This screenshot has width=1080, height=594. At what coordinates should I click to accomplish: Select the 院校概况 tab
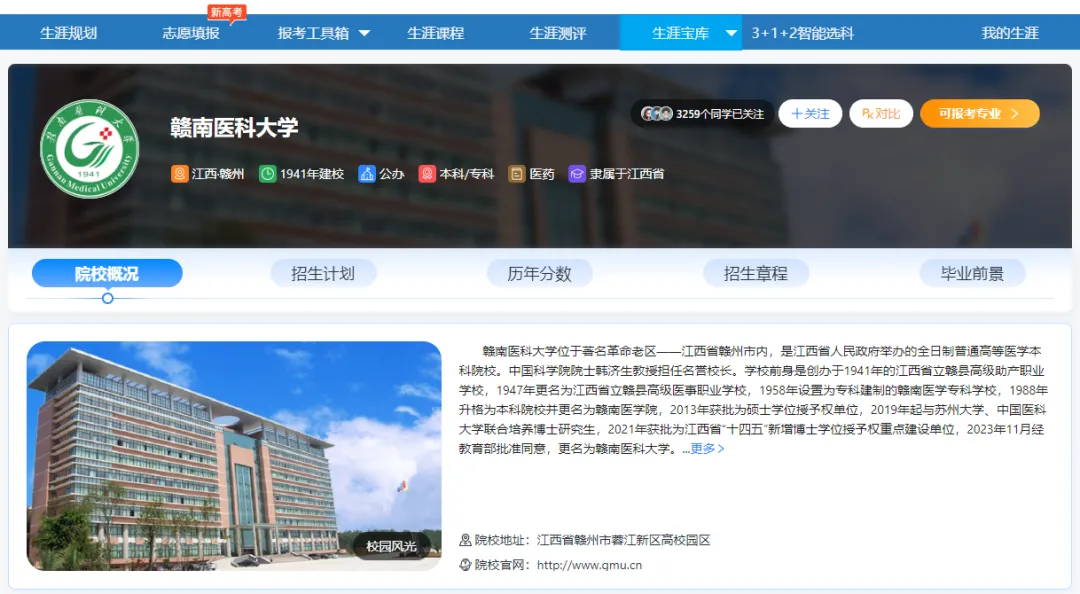tap(107, 274)
